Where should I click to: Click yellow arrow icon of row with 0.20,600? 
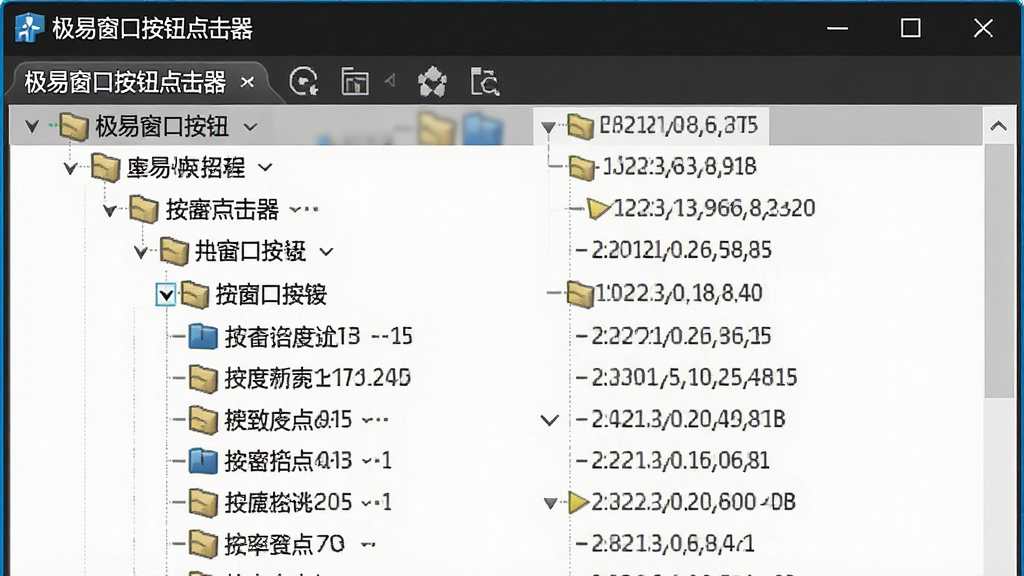(x=578, y=502)
